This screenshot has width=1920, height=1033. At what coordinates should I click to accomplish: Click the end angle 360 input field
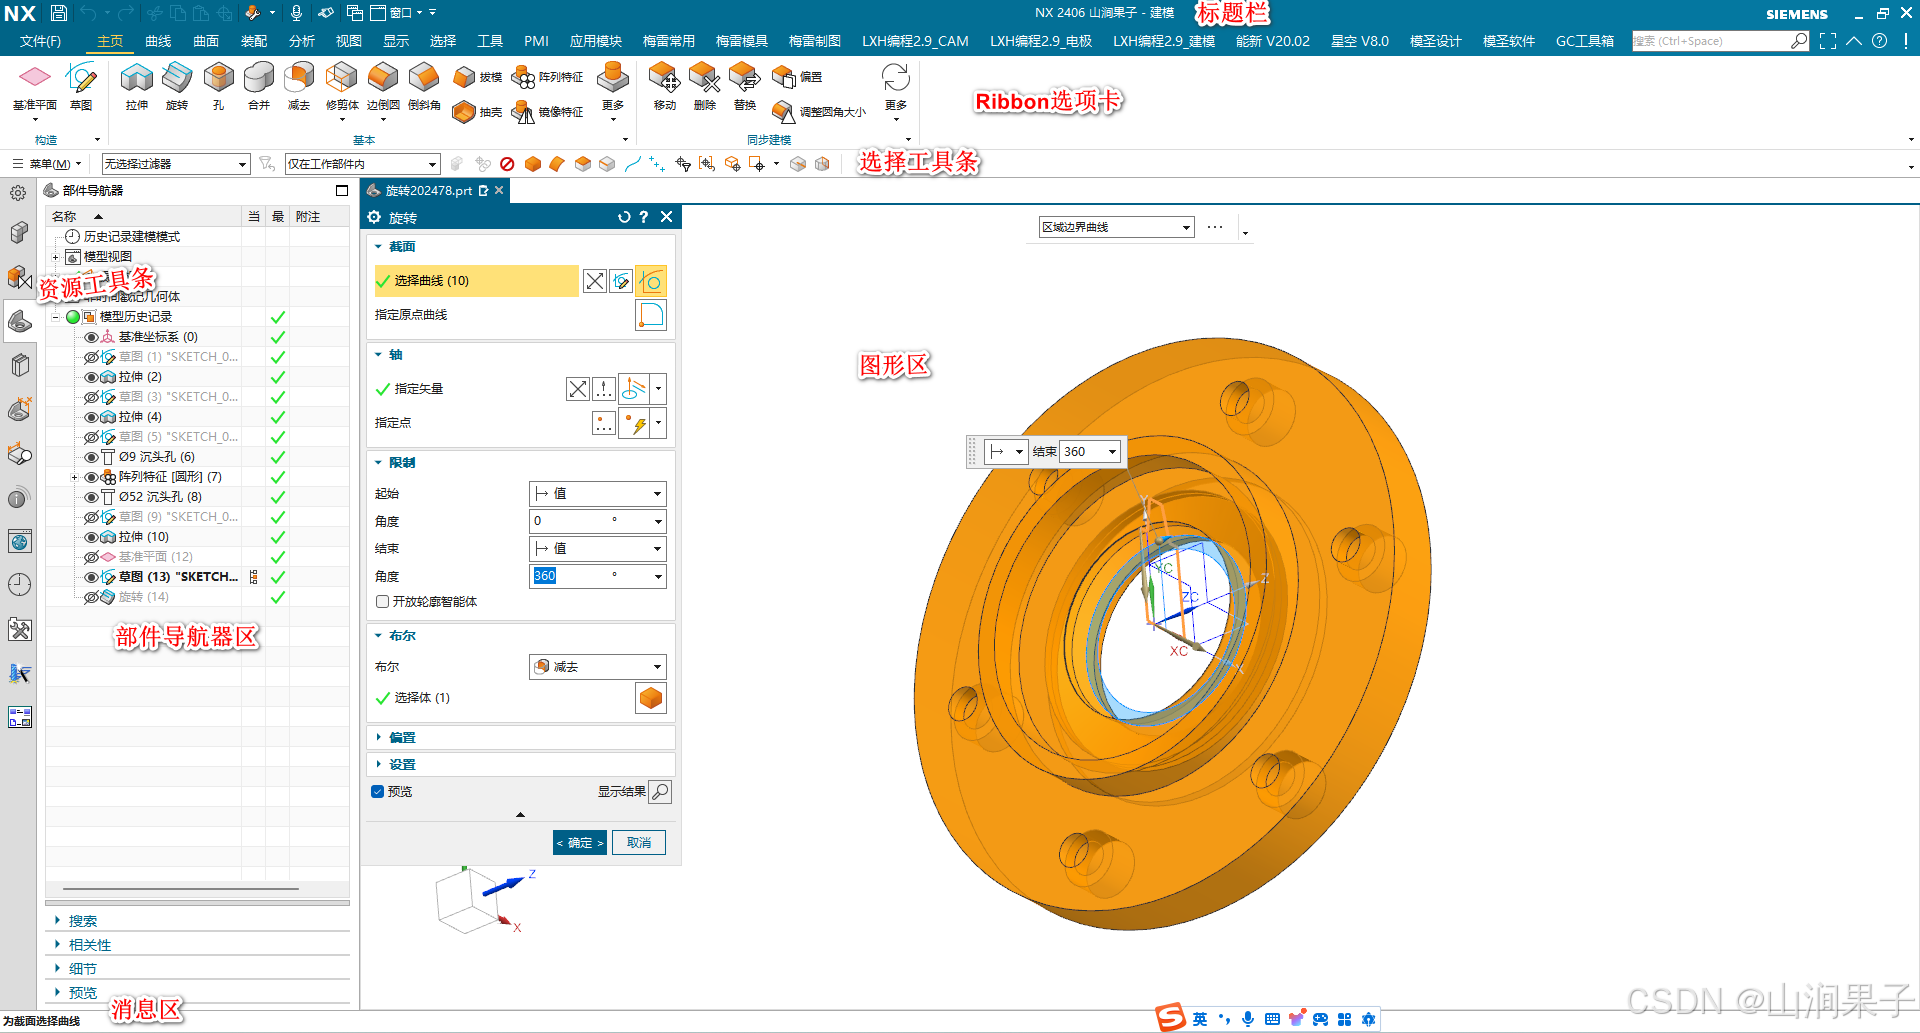[590, 576]
